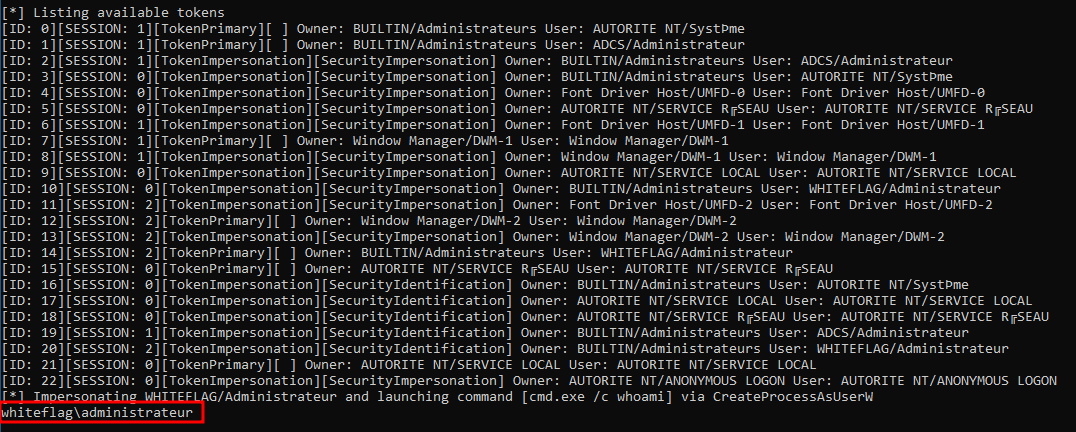Click token ID 7 Window Manager/DWM-1 primary line

(365, 140)
